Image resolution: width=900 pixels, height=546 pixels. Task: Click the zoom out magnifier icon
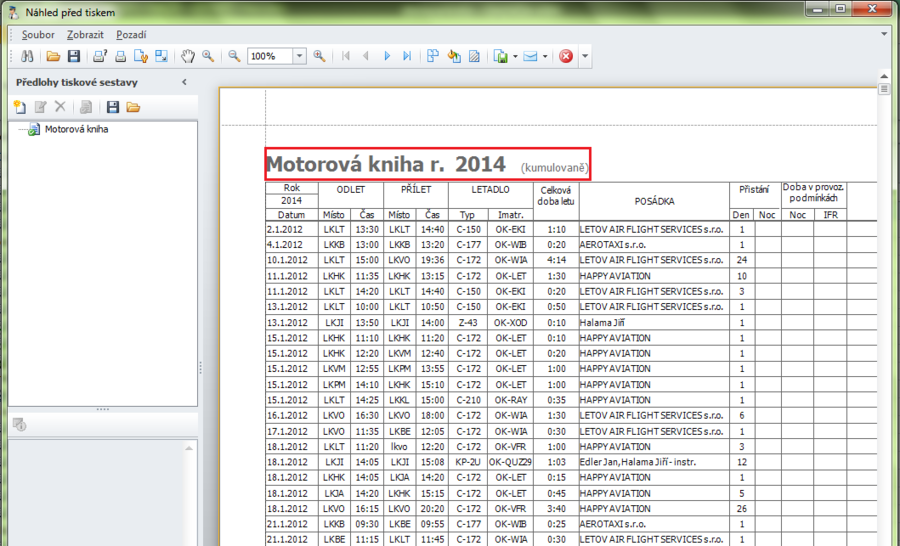tap(234, 57)
